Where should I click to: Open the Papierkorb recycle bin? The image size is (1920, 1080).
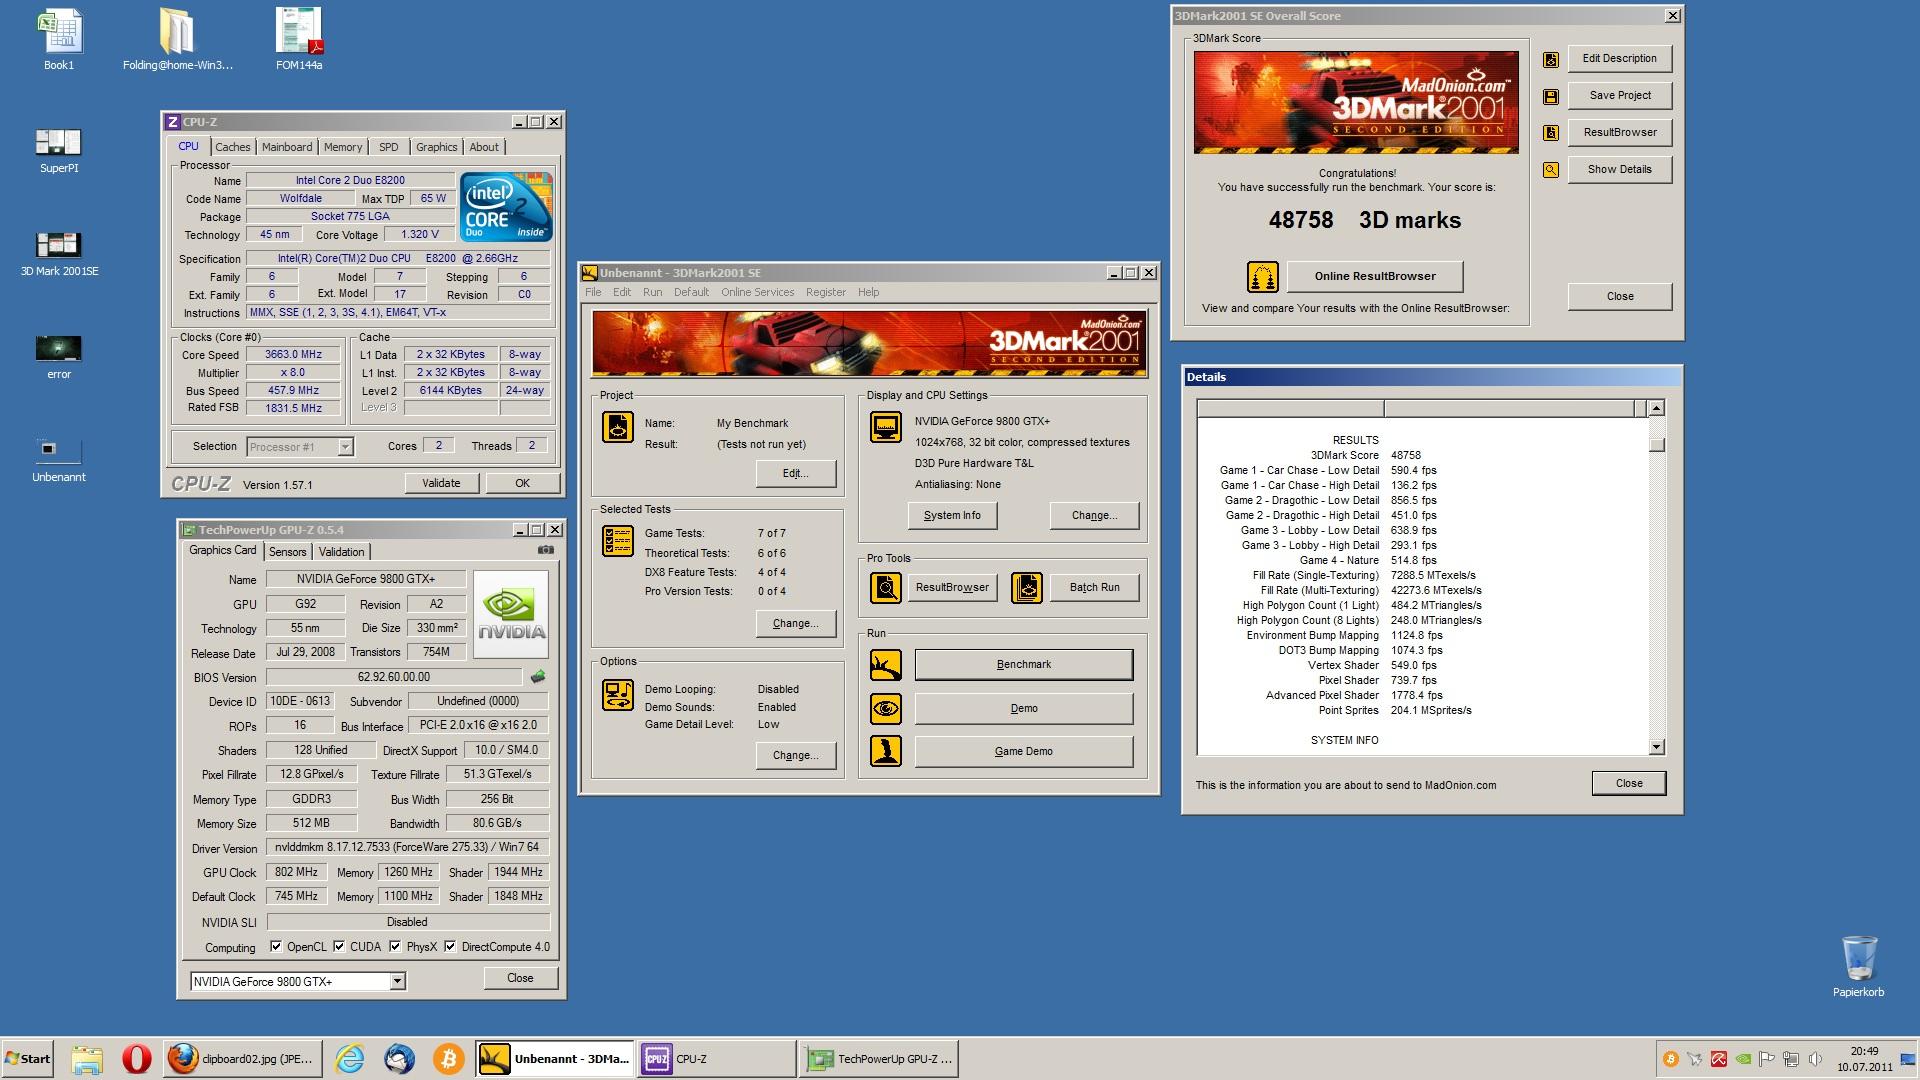tap(1858, 965)
